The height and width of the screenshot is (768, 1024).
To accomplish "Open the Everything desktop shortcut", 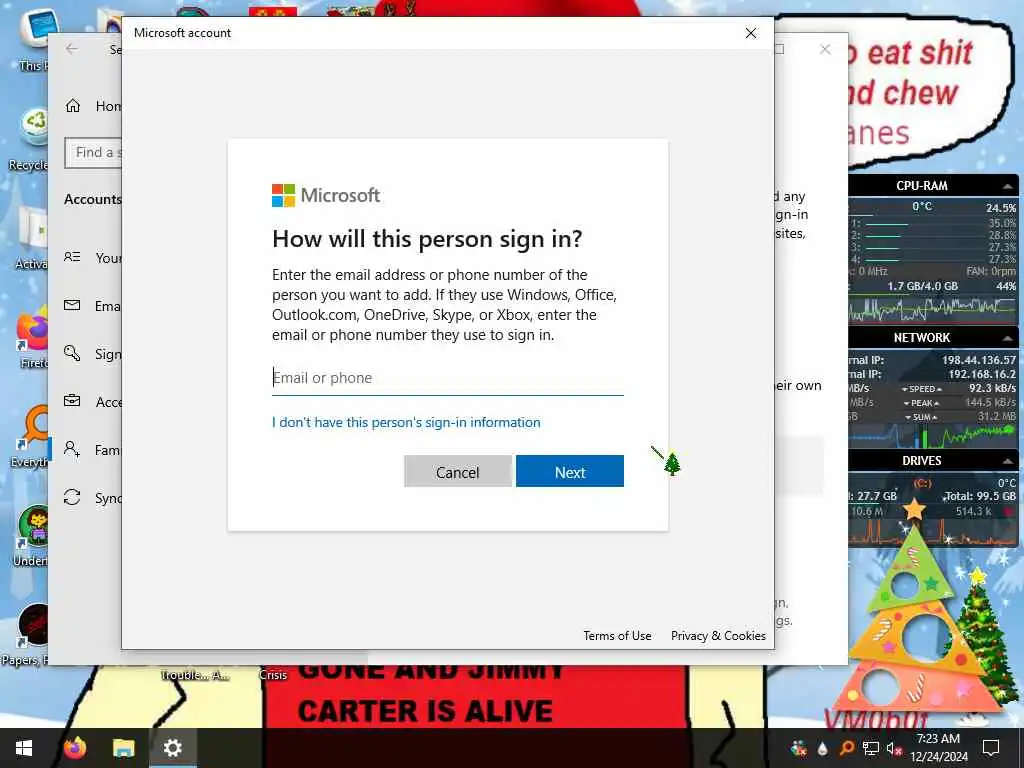I will [29, 438].
